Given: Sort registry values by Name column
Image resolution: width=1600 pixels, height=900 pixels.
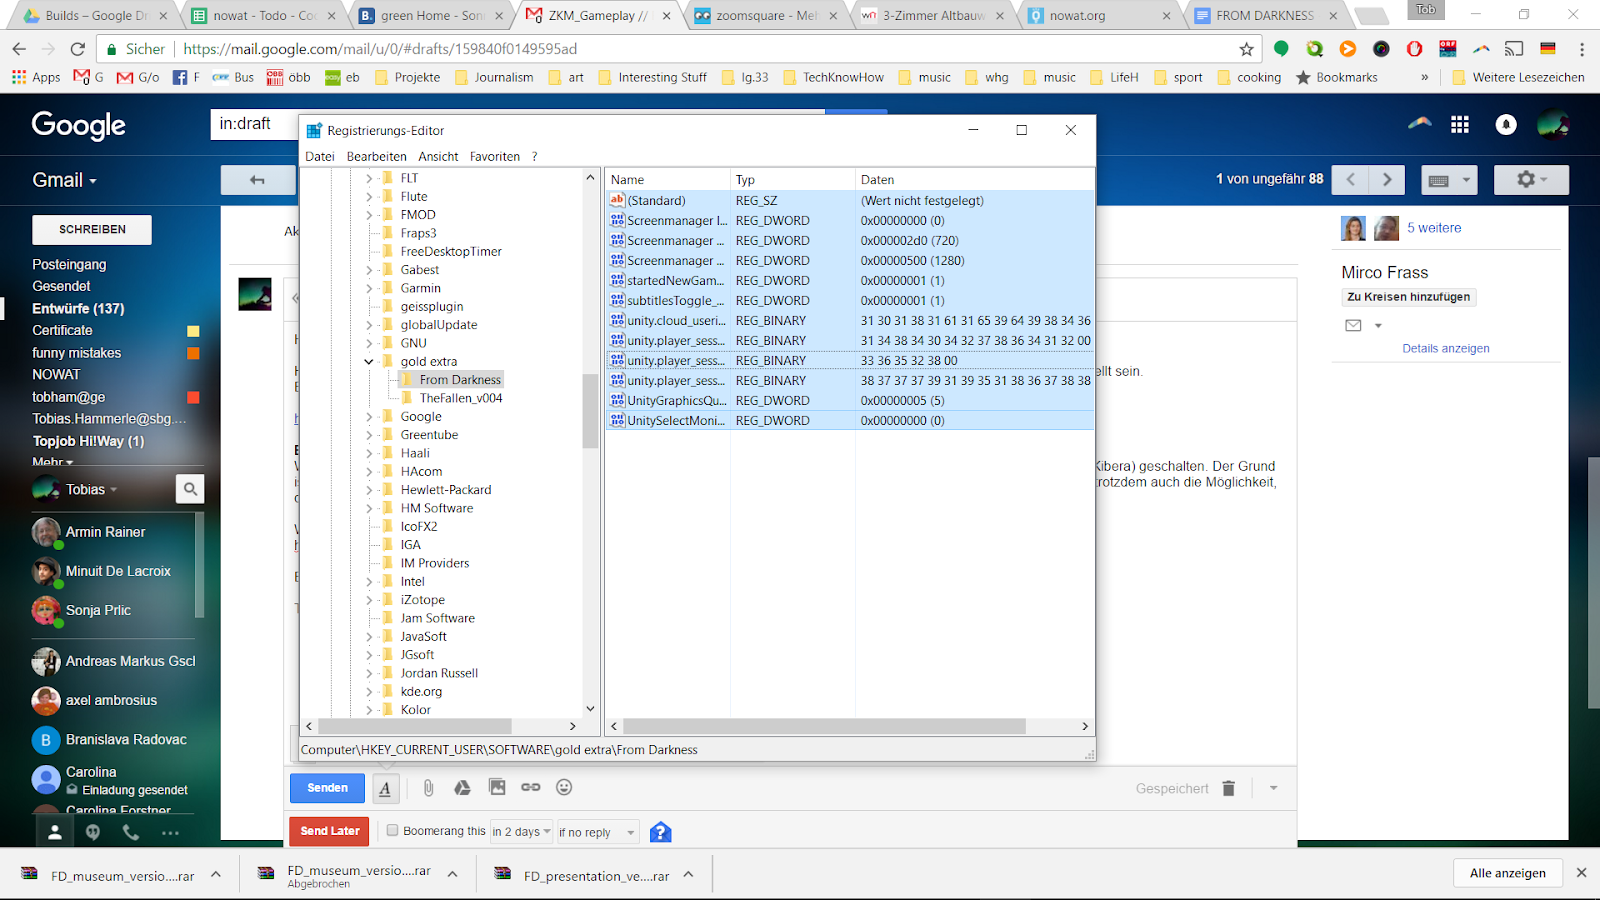Looking at the screenshot, I should point(668,180).
